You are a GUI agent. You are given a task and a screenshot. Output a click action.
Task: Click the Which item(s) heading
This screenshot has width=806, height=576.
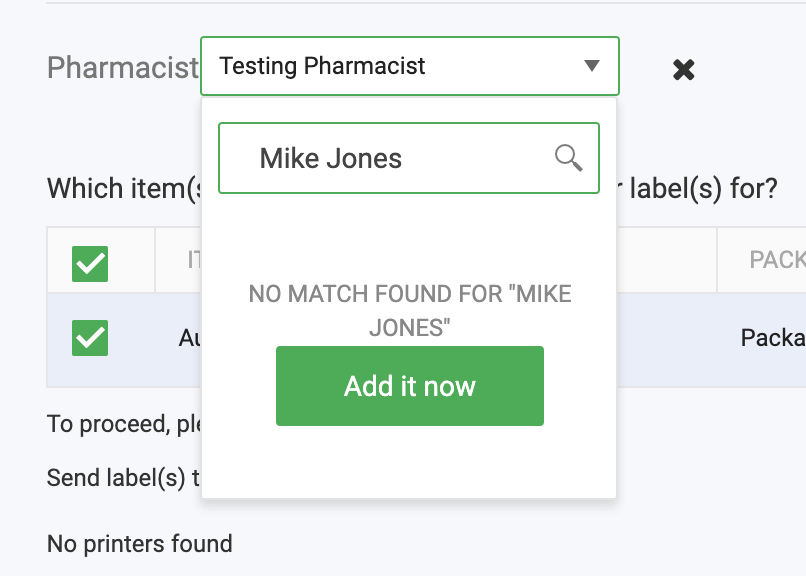124,188
